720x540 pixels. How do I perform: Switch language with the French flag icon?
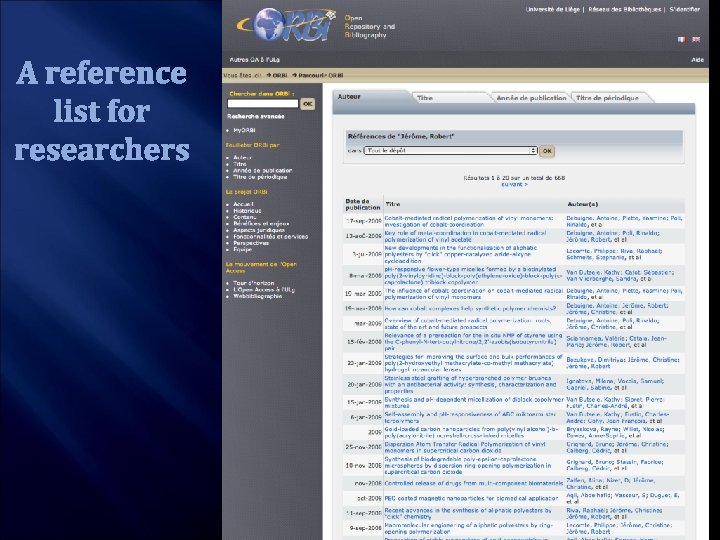click(x=681, y=39)
